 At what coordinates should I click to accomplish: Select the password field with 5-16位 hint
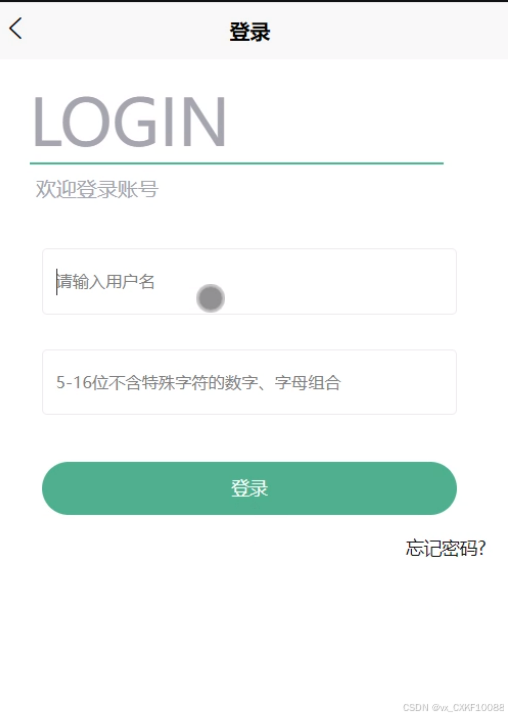(249, 382)
